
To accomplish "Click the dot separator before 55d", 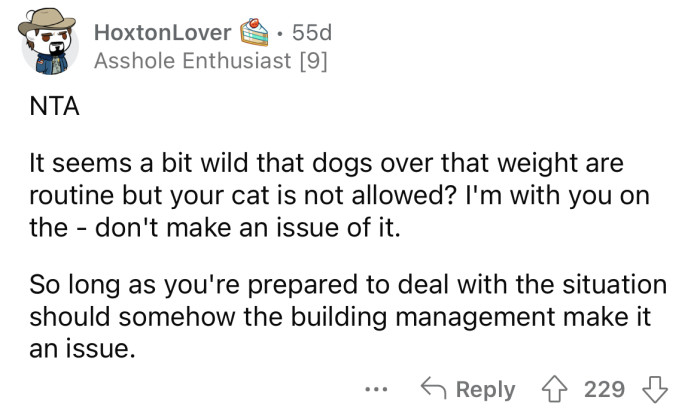I will click(x=280, y=33).
